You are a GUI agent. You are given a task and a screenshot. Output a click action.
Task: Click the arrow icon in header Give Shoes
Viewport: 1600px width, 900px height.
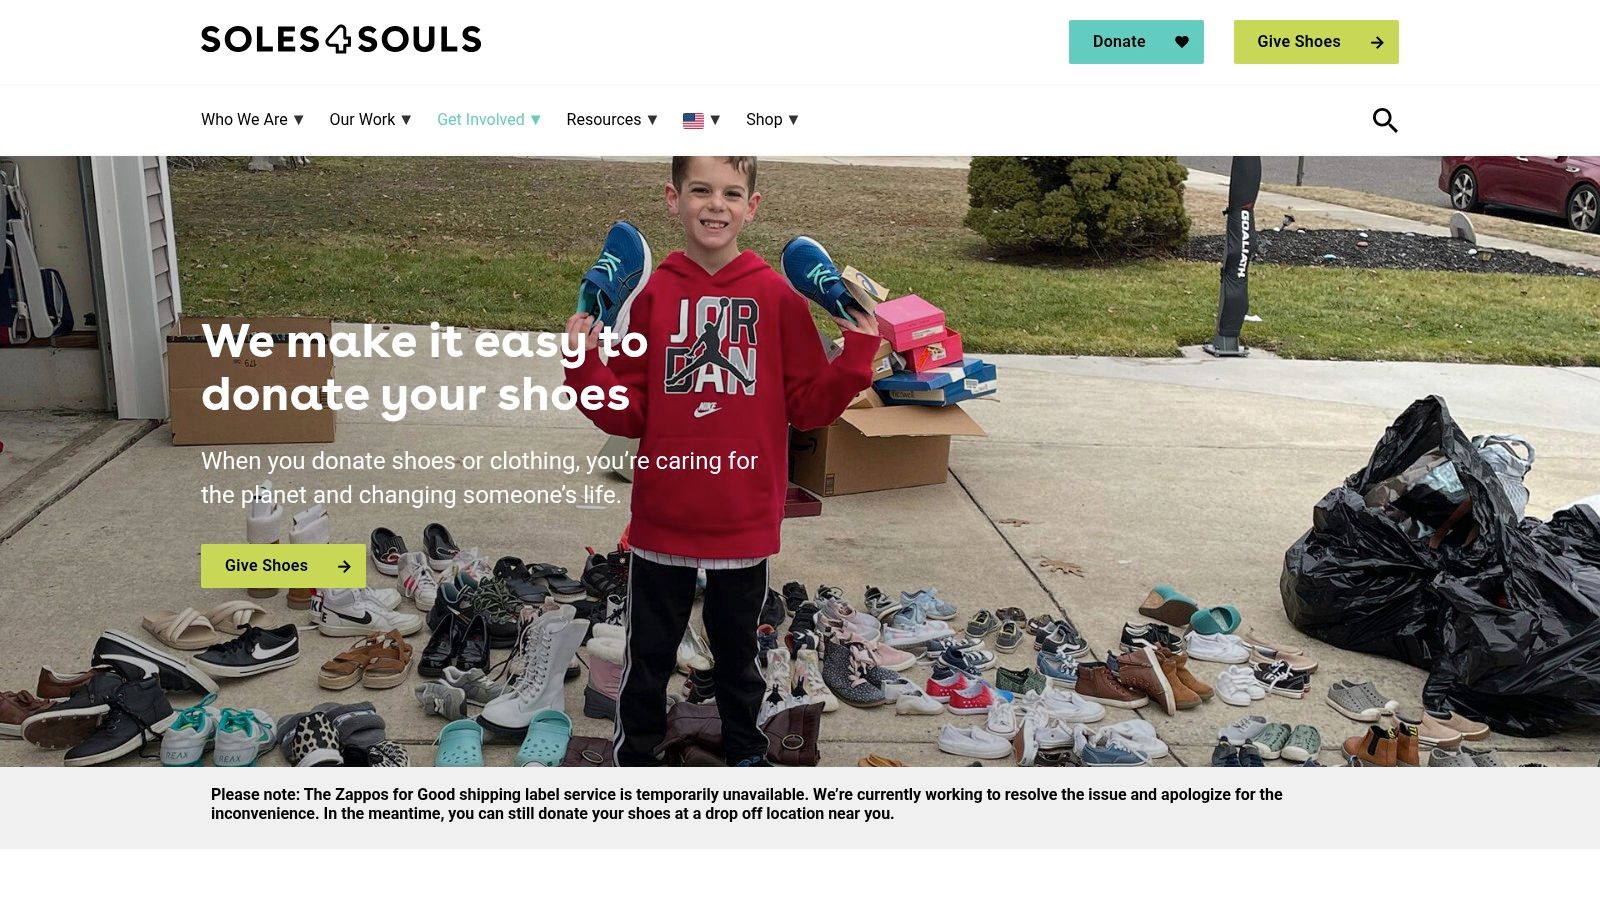(1377, 42)
